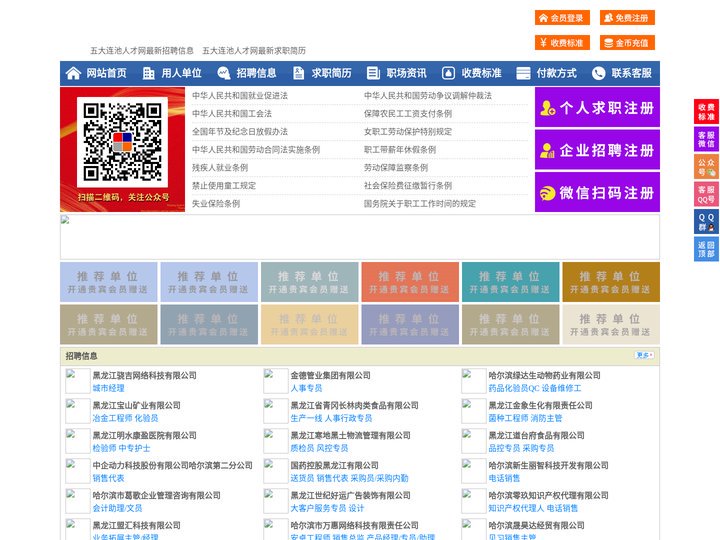Open link 五大连池人才网最新招聘信息
Image resolution: width=720 pixels, height=540 pixels.
141,51
